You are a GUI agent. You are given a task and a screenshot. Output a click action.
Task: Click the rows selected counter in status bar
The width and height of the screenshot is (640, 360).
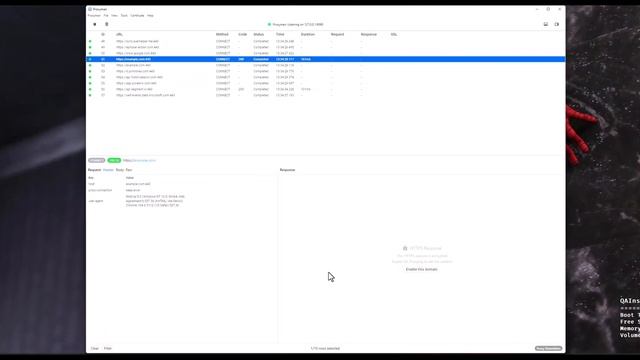click(325, 349)
